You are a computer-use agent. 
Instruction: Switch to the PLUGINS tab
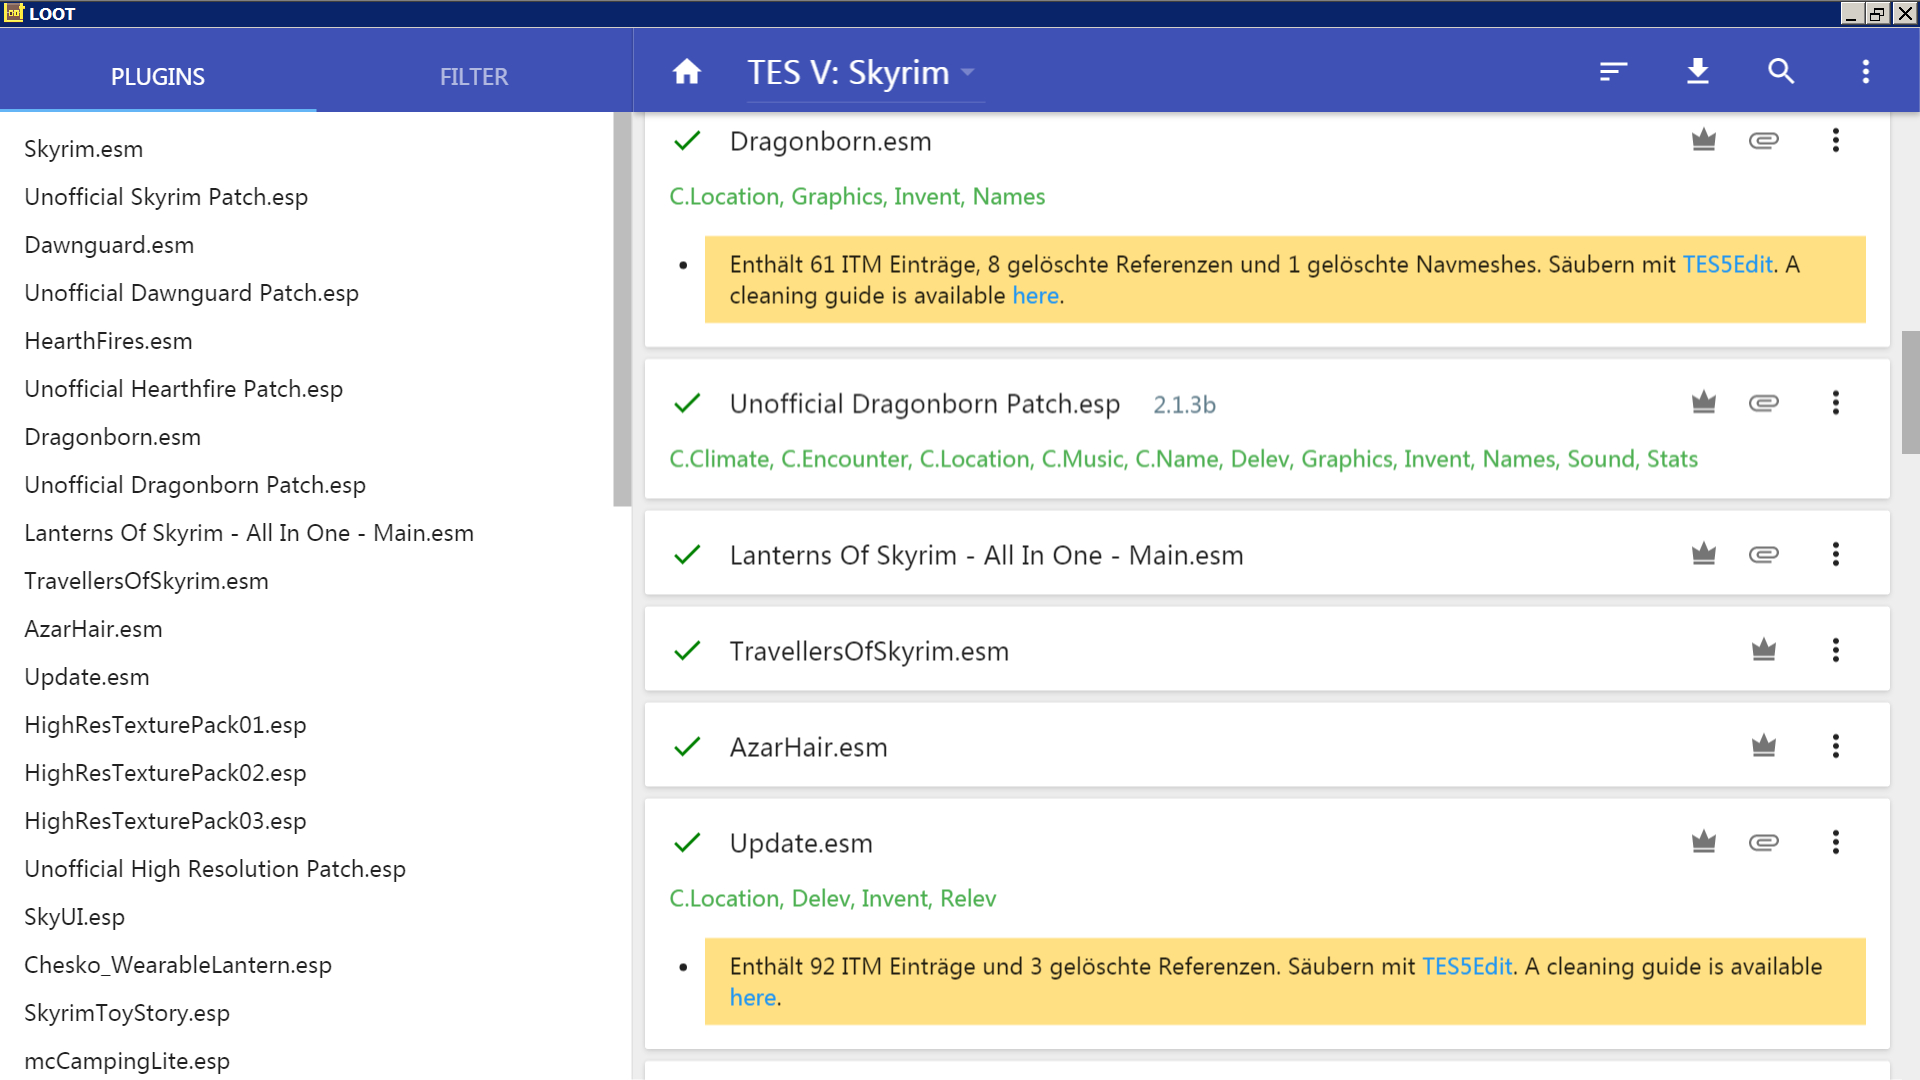[158, 77]
